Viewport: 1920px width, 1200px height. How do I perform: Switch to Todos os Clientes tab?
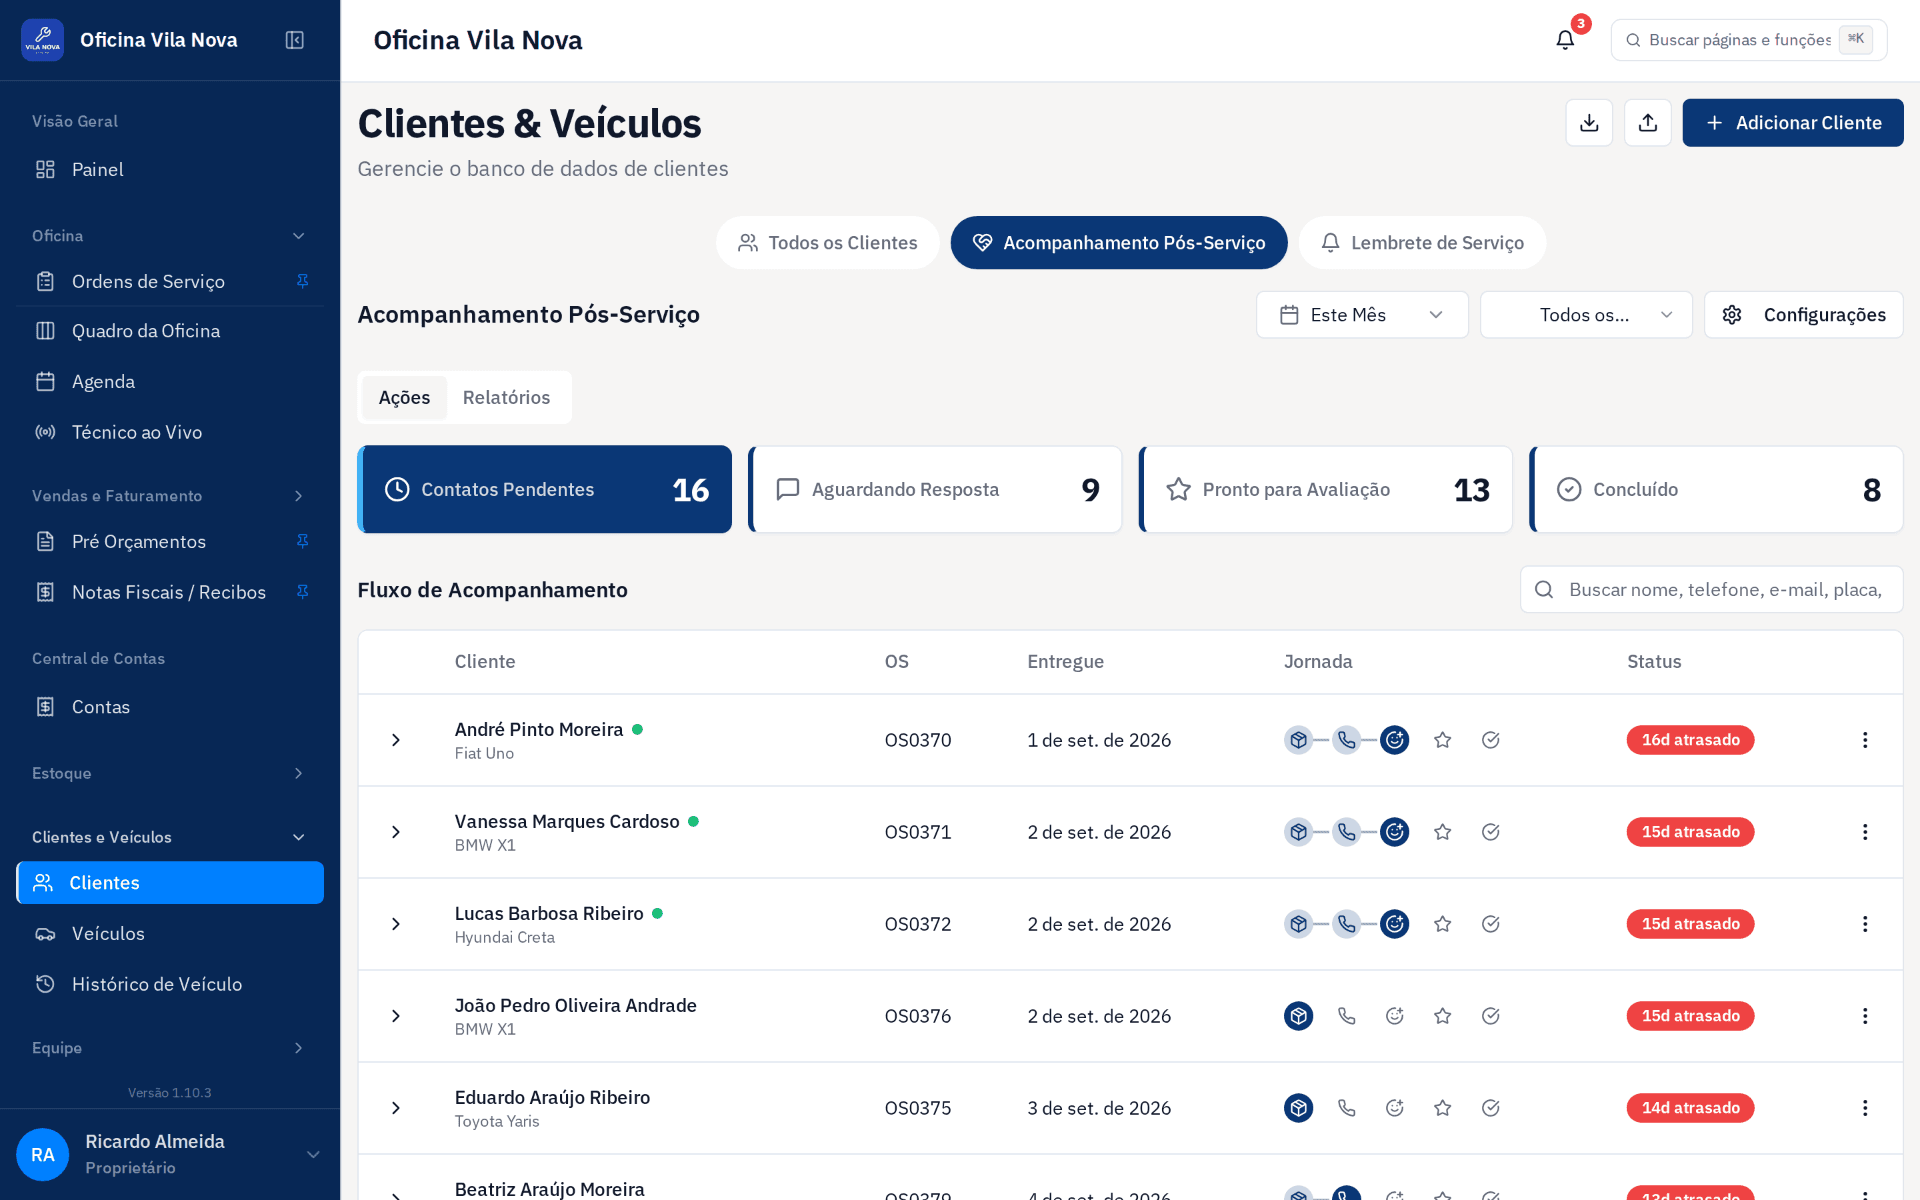827,243
